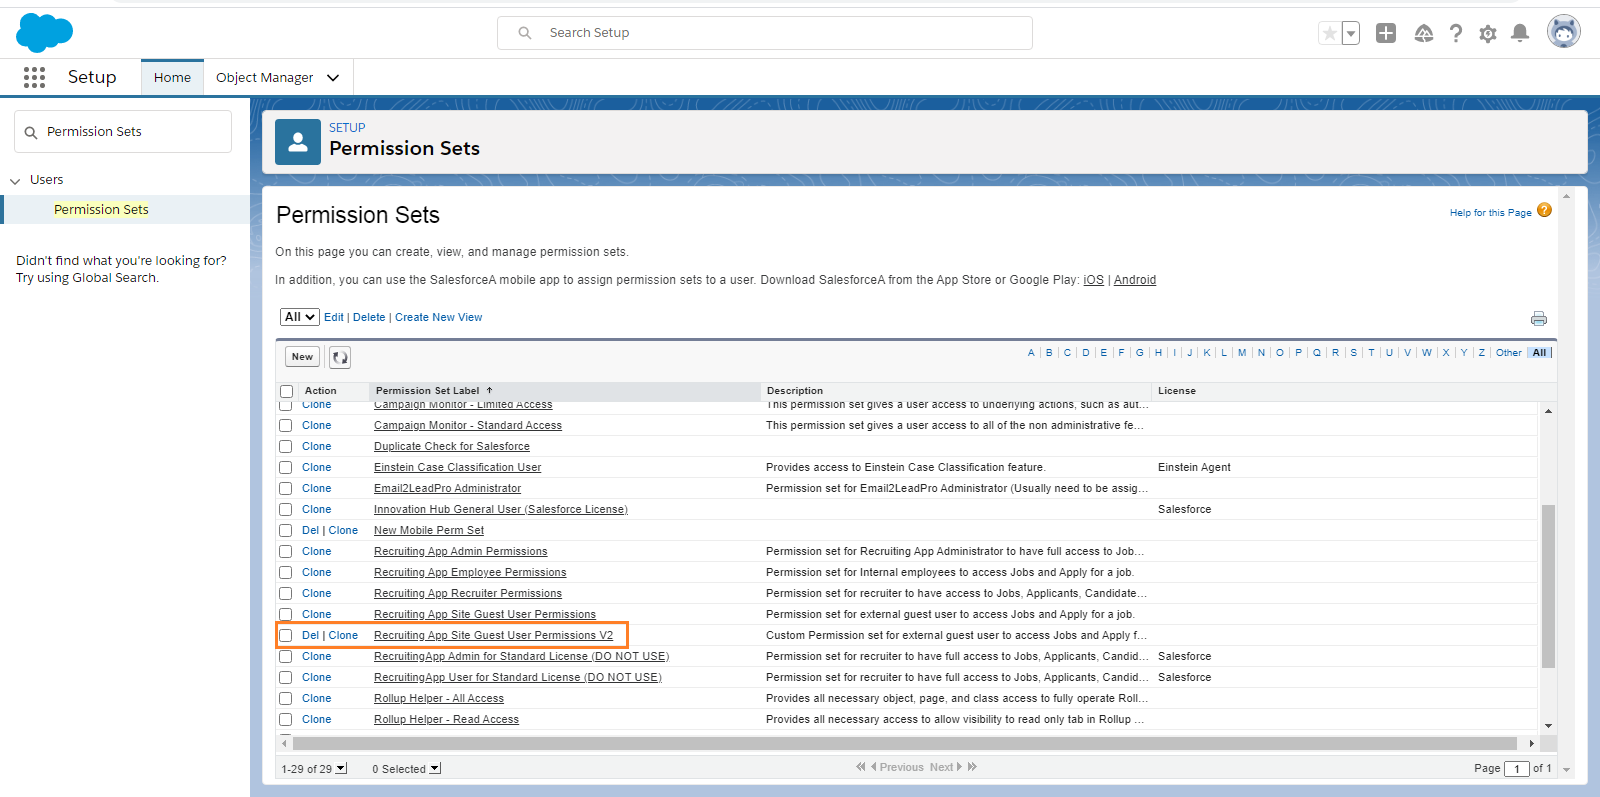Open the App Launcher grid icon
This screenshot has height=797, width=1600.
(34, 77)
